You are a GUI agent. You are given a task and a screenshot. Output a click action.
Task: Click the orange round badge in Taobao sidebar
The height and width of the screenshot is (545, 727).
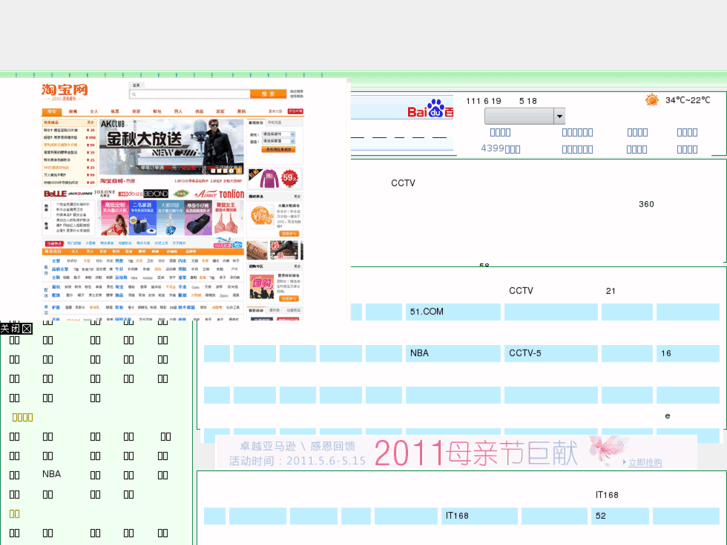261,217
